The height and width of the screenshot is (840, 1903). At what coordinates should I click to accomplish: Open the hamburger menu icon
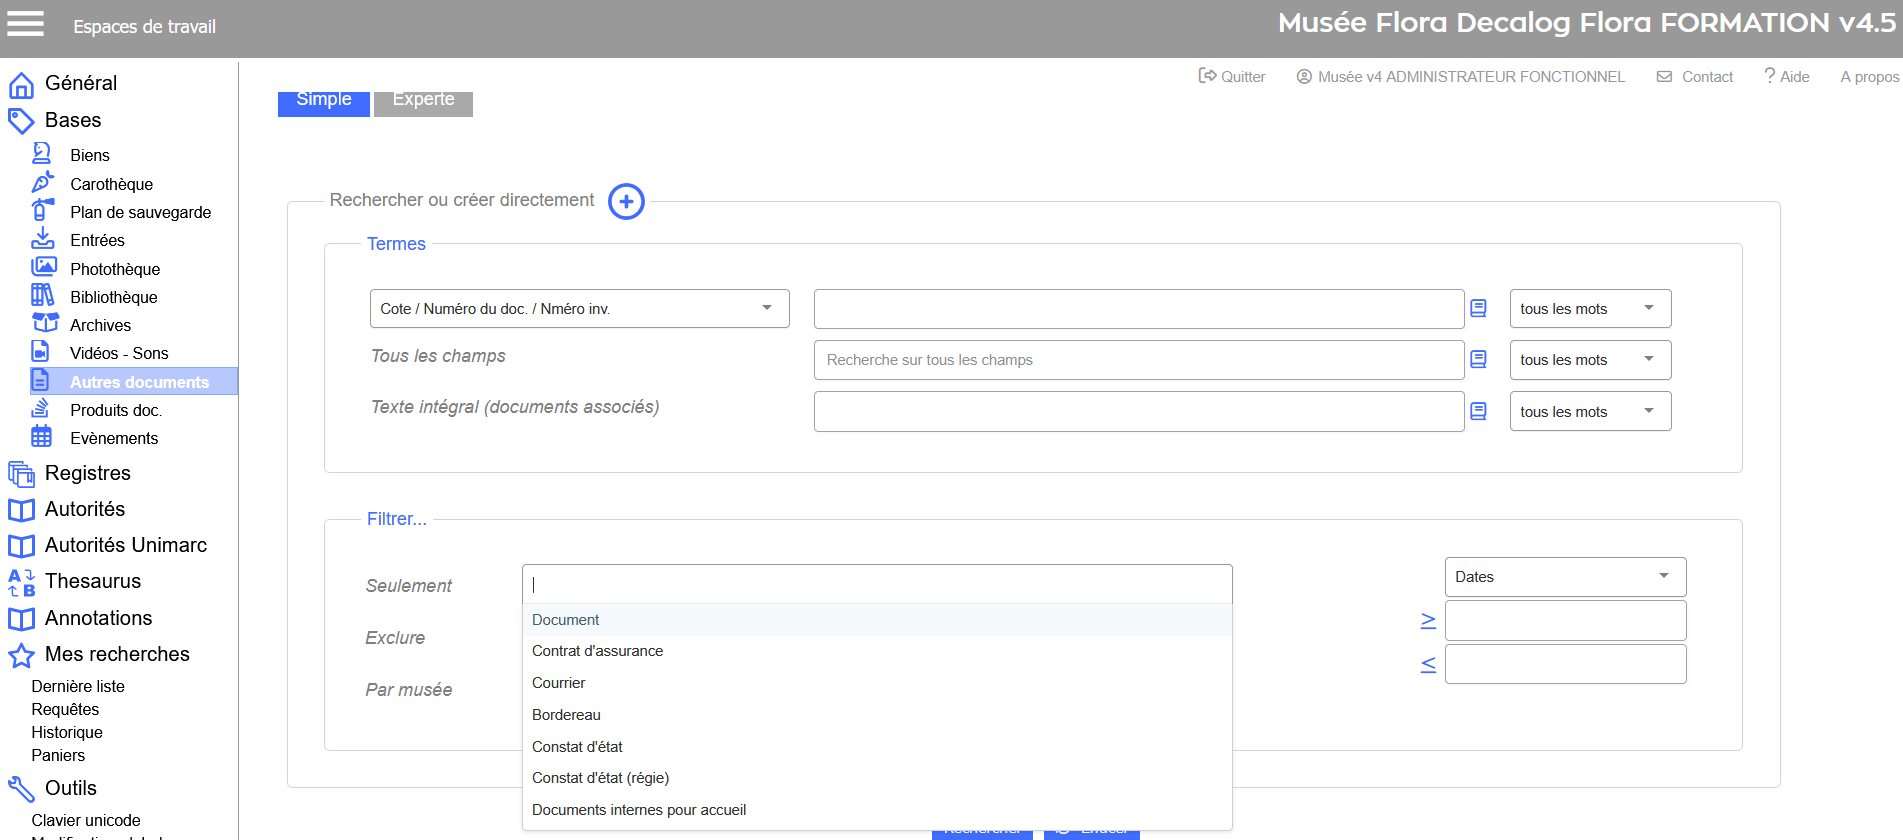point(26,23)
